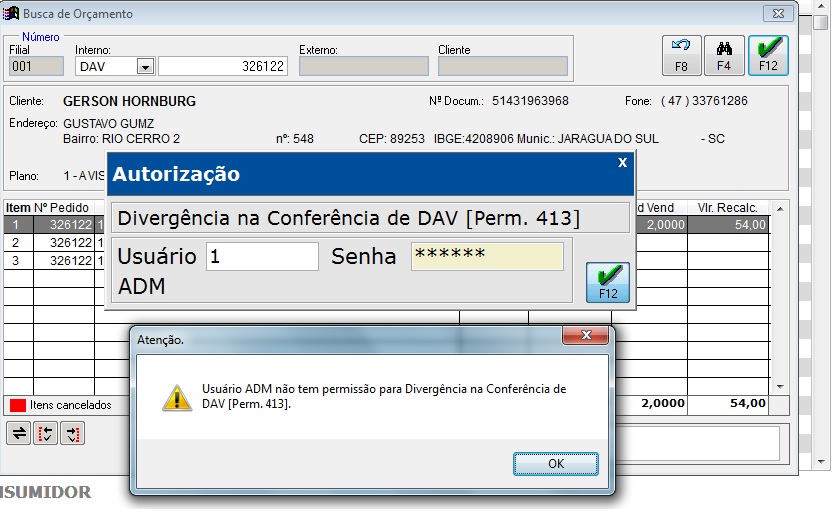Click the grid scrollbar up arrow
The image size is (834, 513).
pos(780,209)
